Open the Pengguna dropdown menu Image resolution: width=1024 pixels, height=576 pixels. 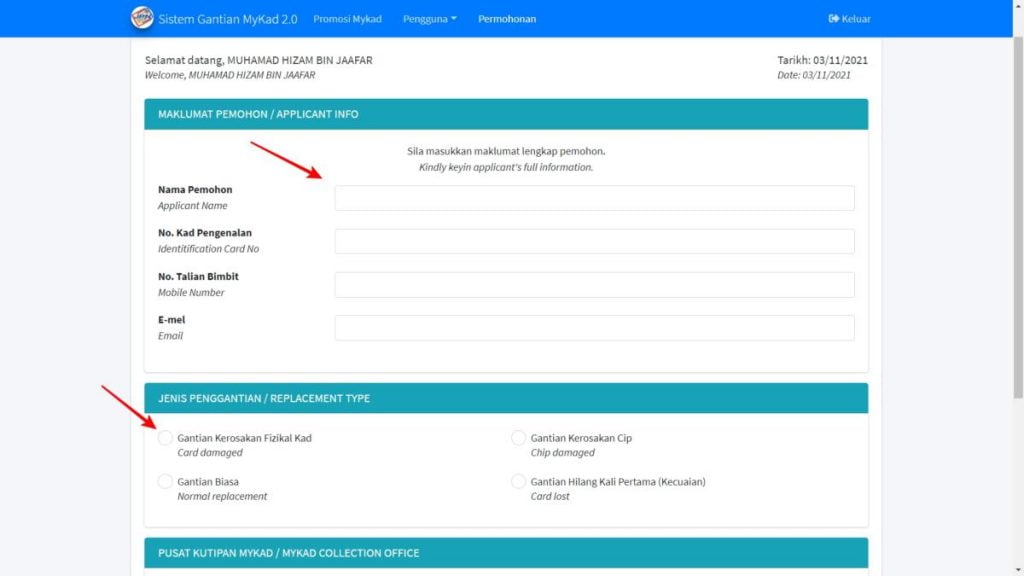click(x=429, y=19)
